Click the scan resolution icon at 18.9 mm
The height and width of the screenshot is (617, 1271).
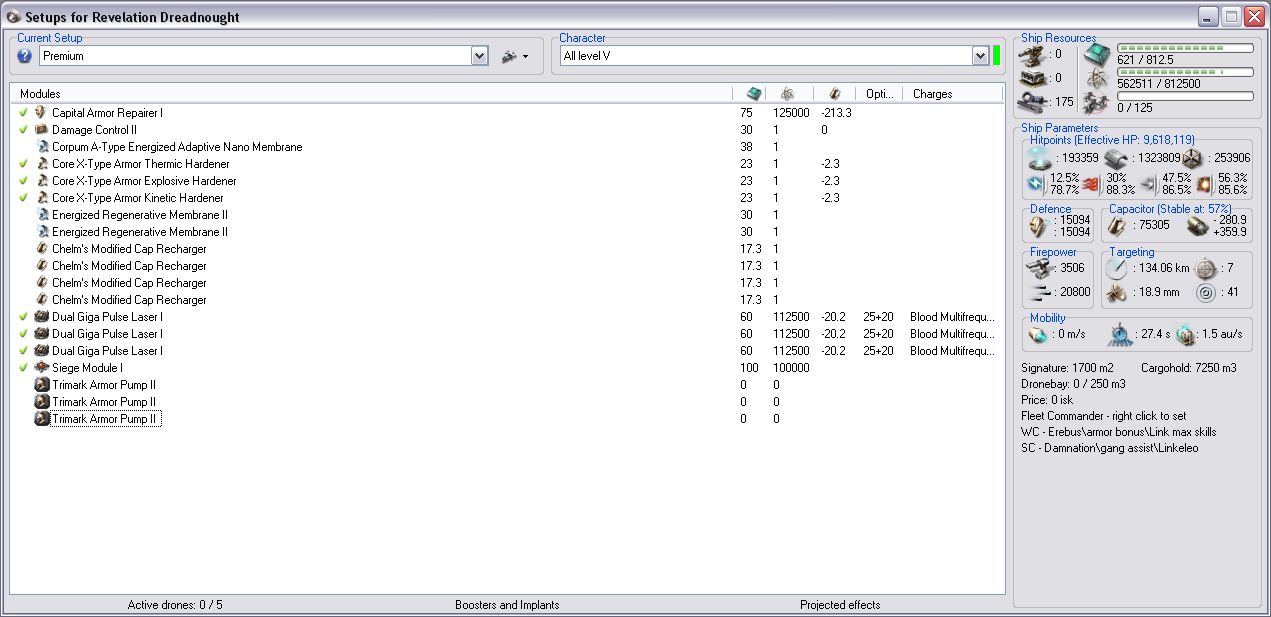[1117, 293]
